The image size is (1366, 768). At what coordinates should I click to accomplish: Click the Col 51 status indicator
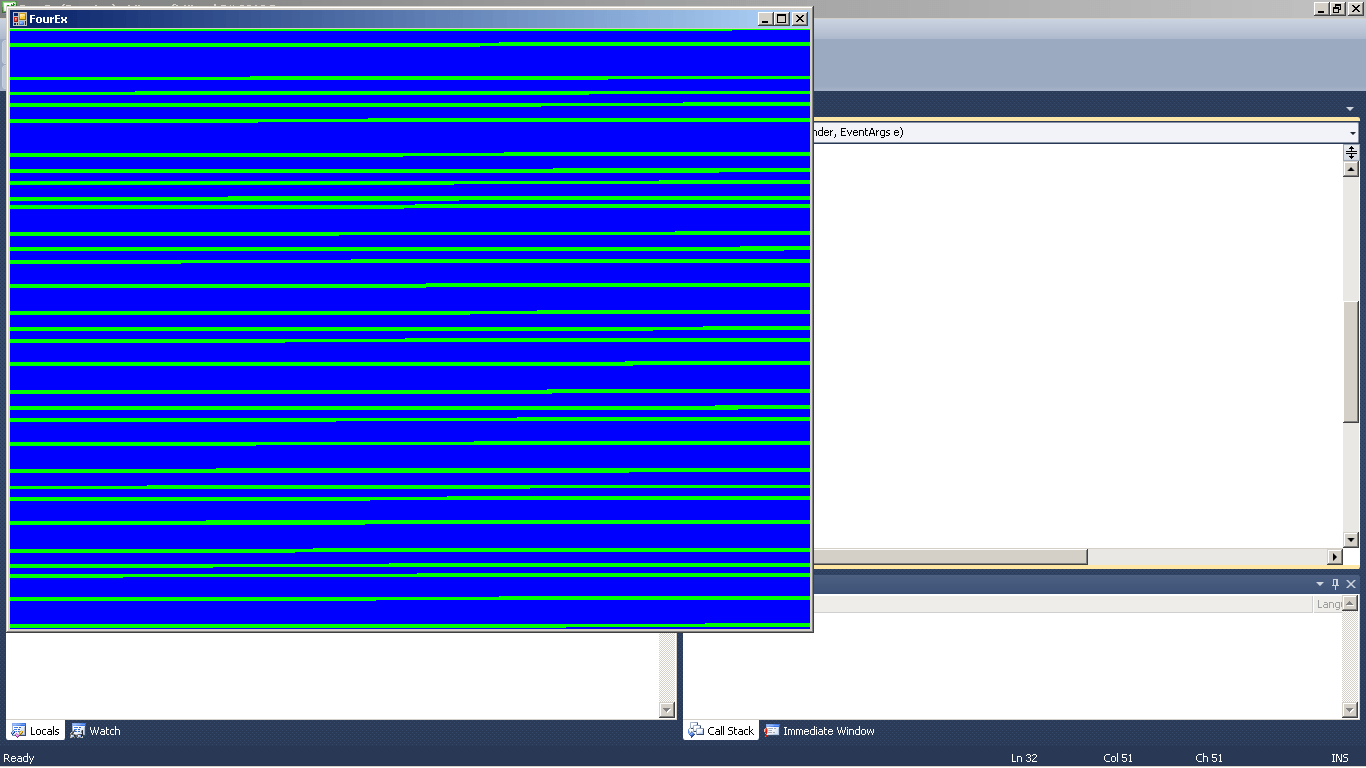(1118, 758)
